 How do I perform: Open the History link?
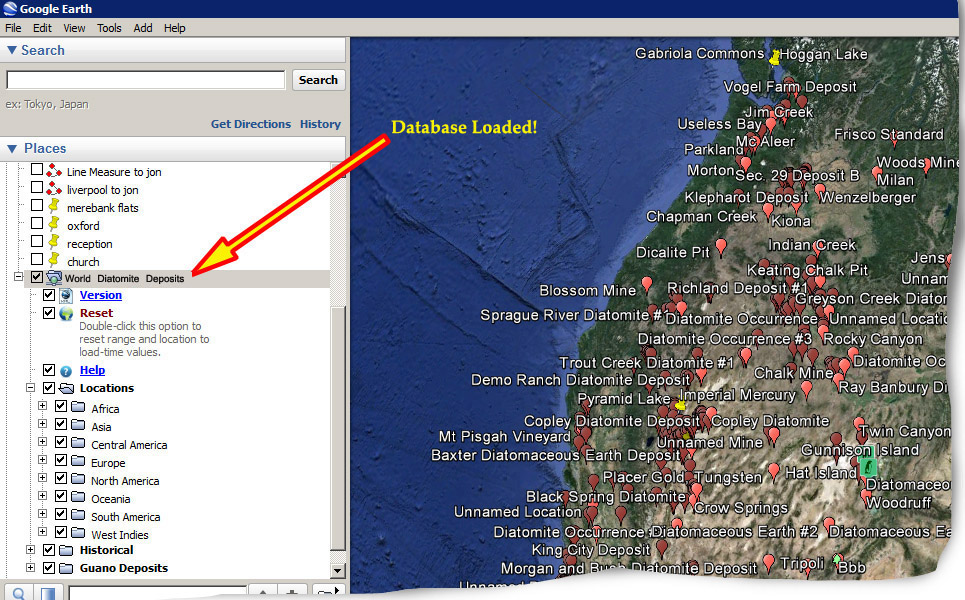point(320,124)
